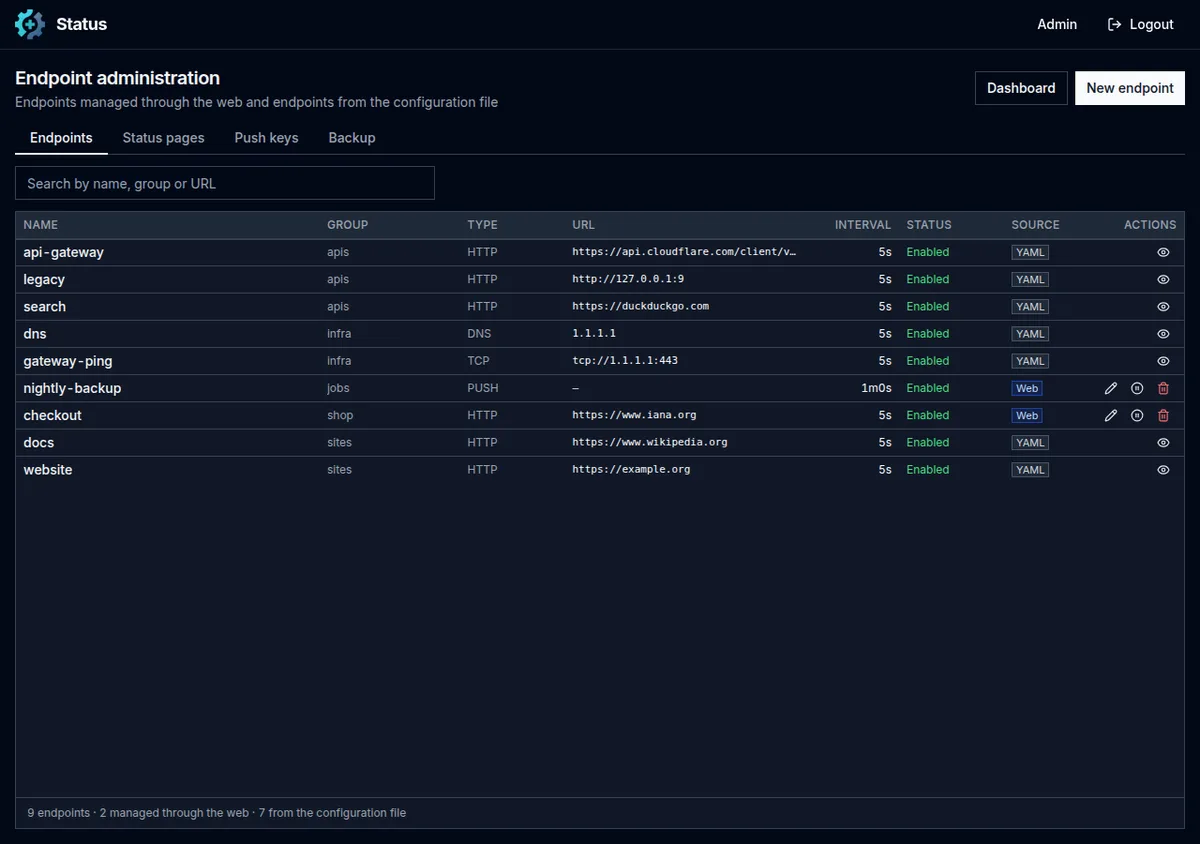View the legacy endpoint via eye icon
Viewport: 1200px width, 844px height.
(1163, 279)
